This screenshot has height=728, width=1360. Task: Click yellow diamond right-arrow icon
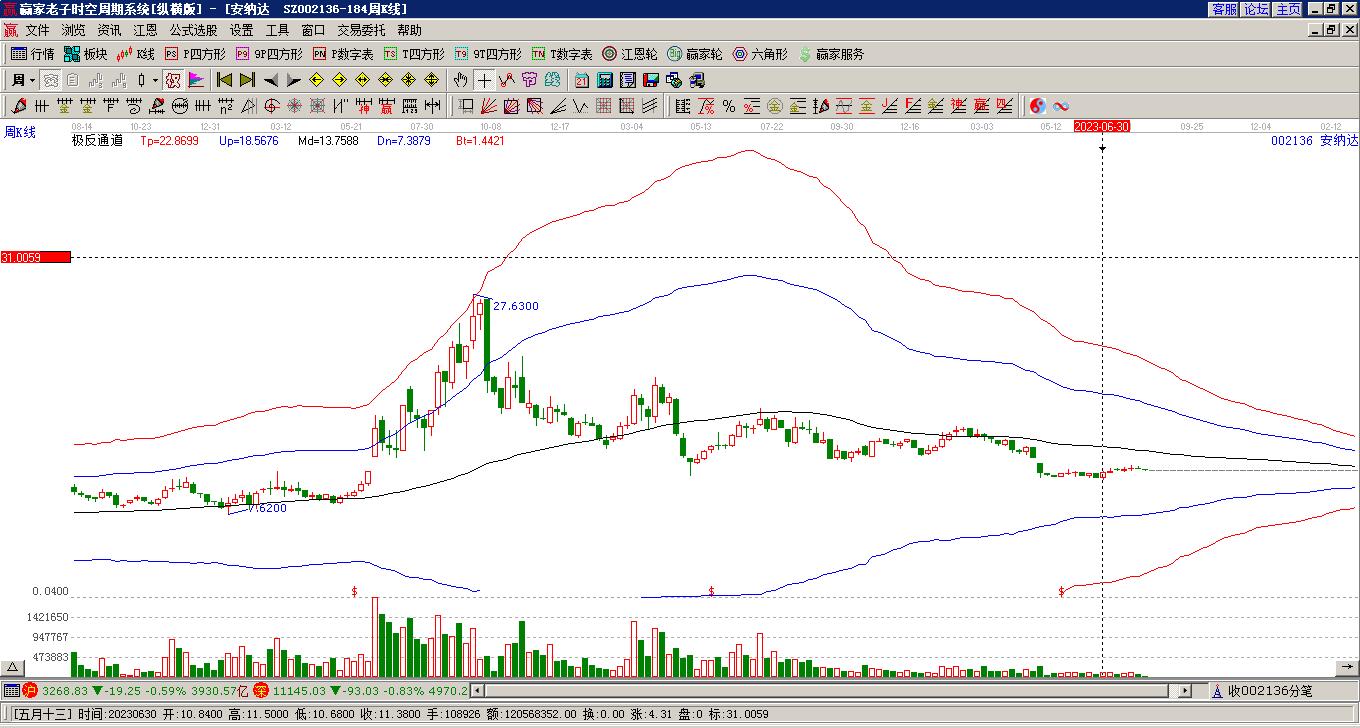tap(339, 80)
